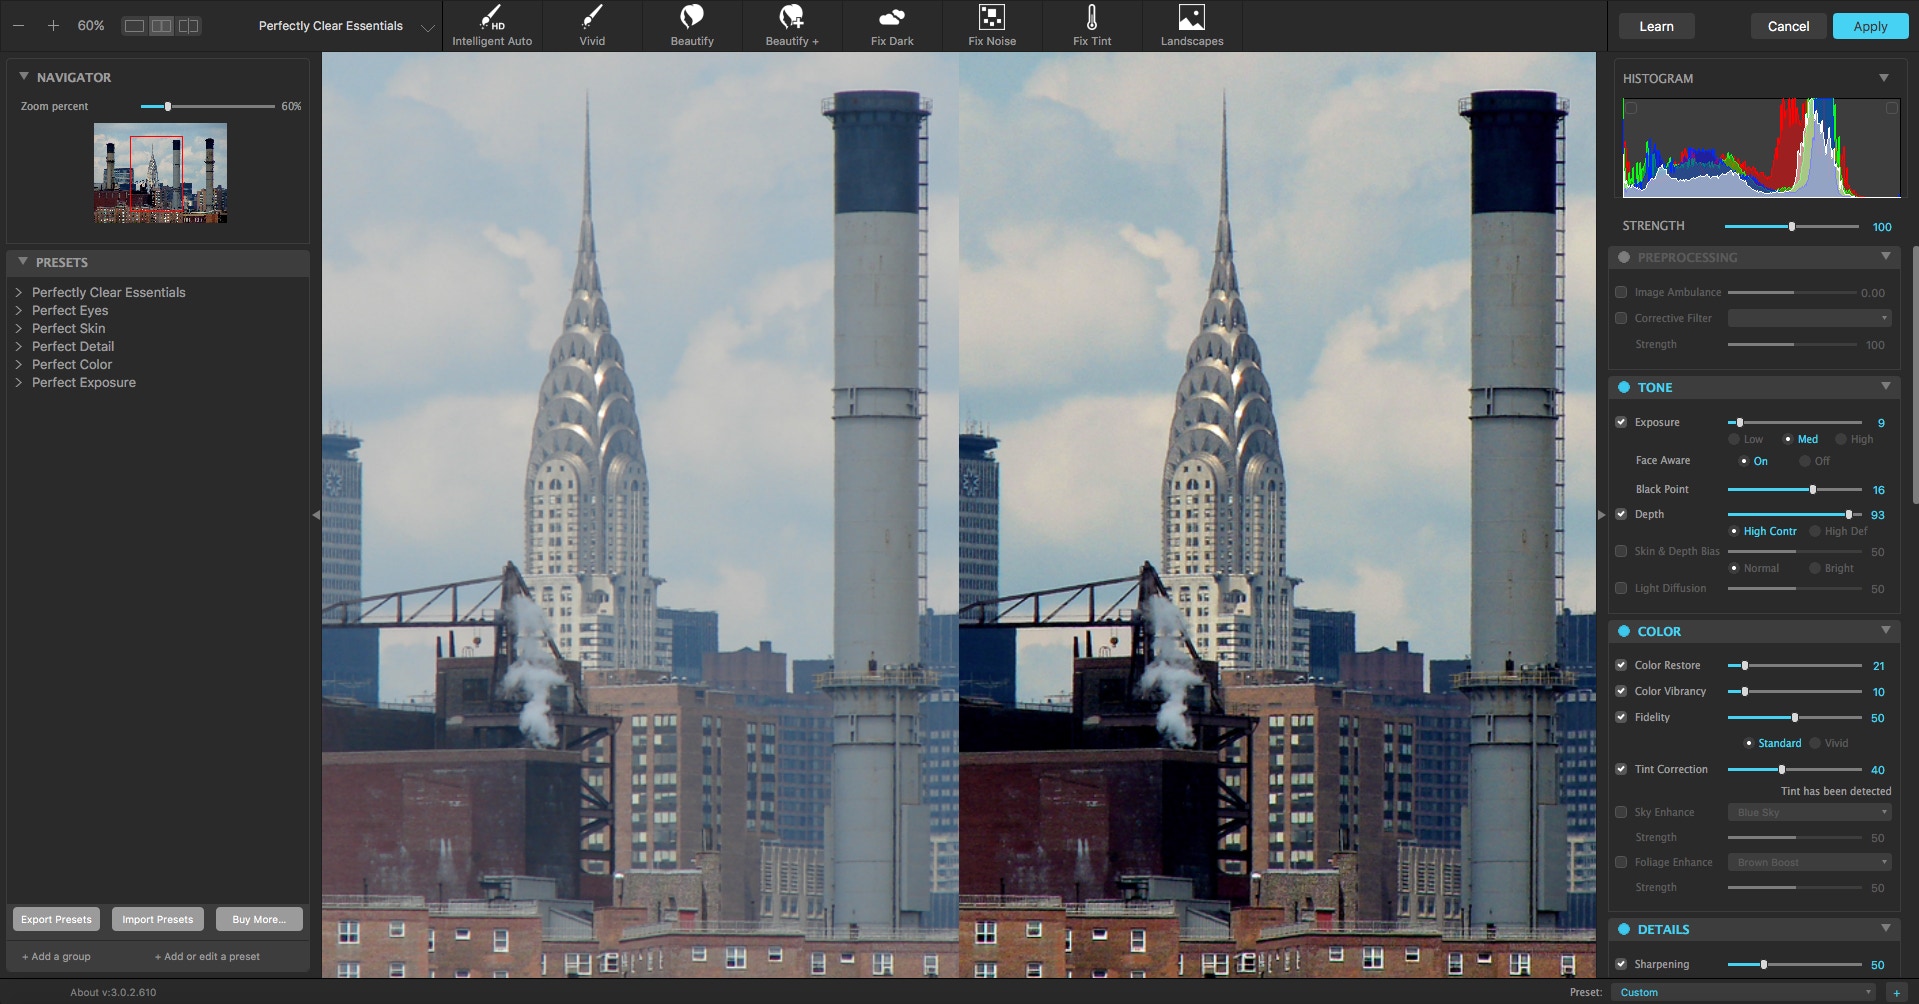
Task: Select the High Def depth option
Action: (x=1815, y=531)
